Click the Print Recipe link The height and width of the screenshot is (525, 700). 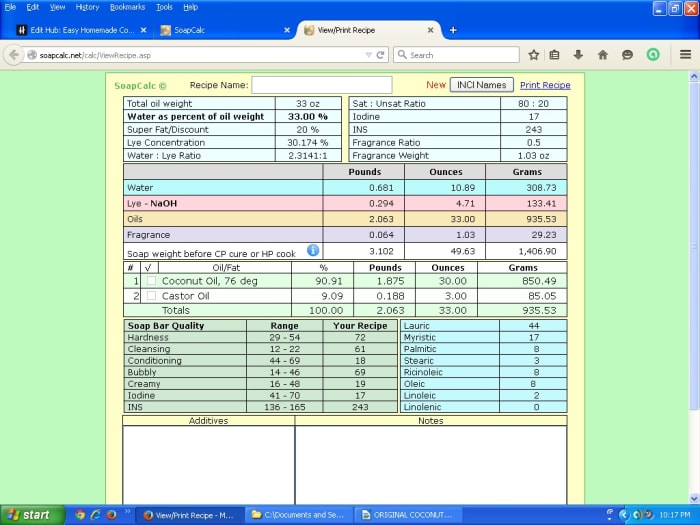point(545,85)
